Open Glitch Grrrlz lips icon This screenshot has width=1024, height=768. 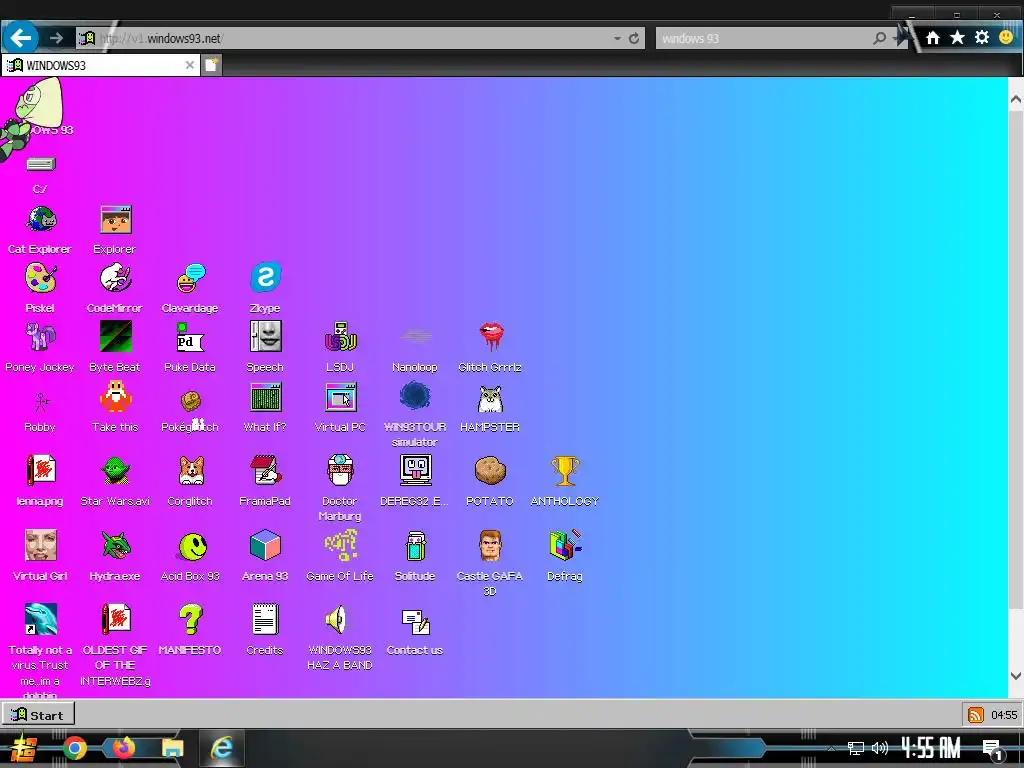click(x=490, y=337)
